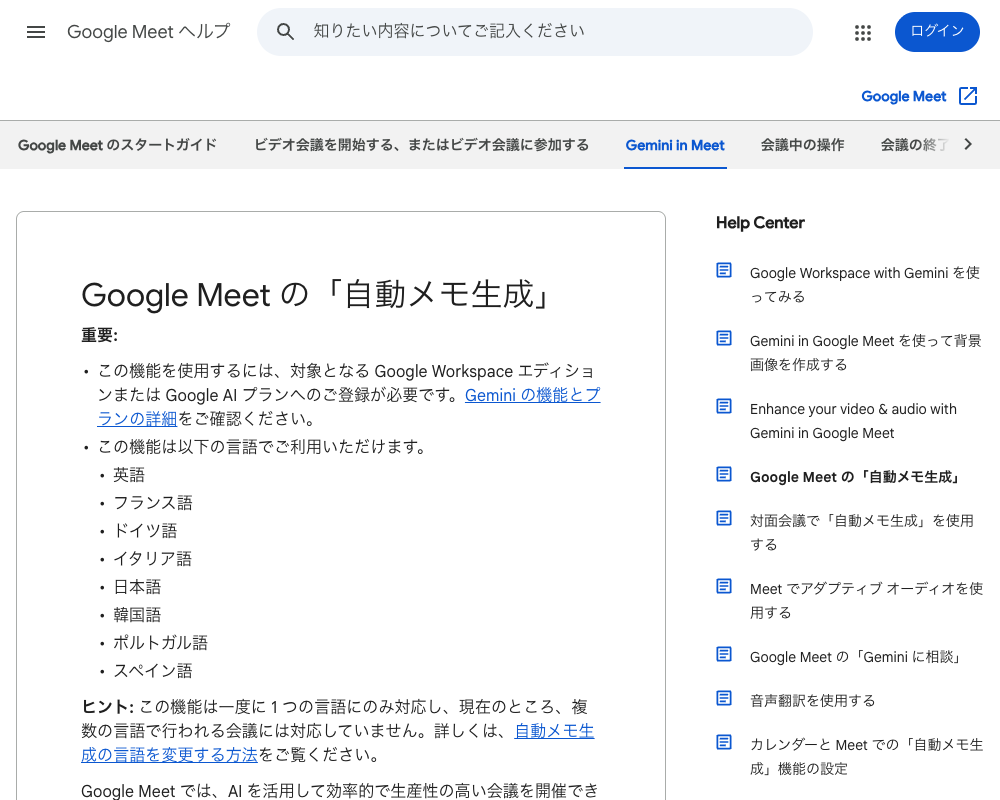Expand more tabs with the right chevron

(x=968, y=144)
